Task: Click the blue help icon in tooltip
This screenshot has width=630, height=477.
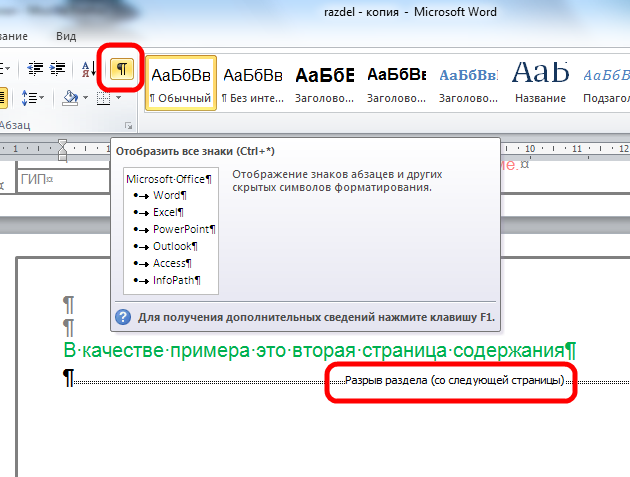Action: (x=124, y=317)
